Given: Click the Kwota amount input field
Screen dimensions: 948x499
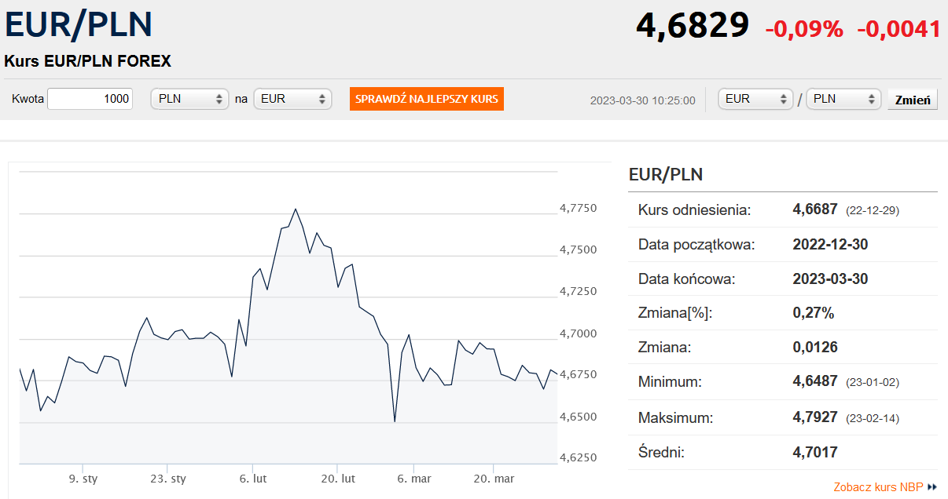Looking at the screenshot, I should click(x=90, y=99).
